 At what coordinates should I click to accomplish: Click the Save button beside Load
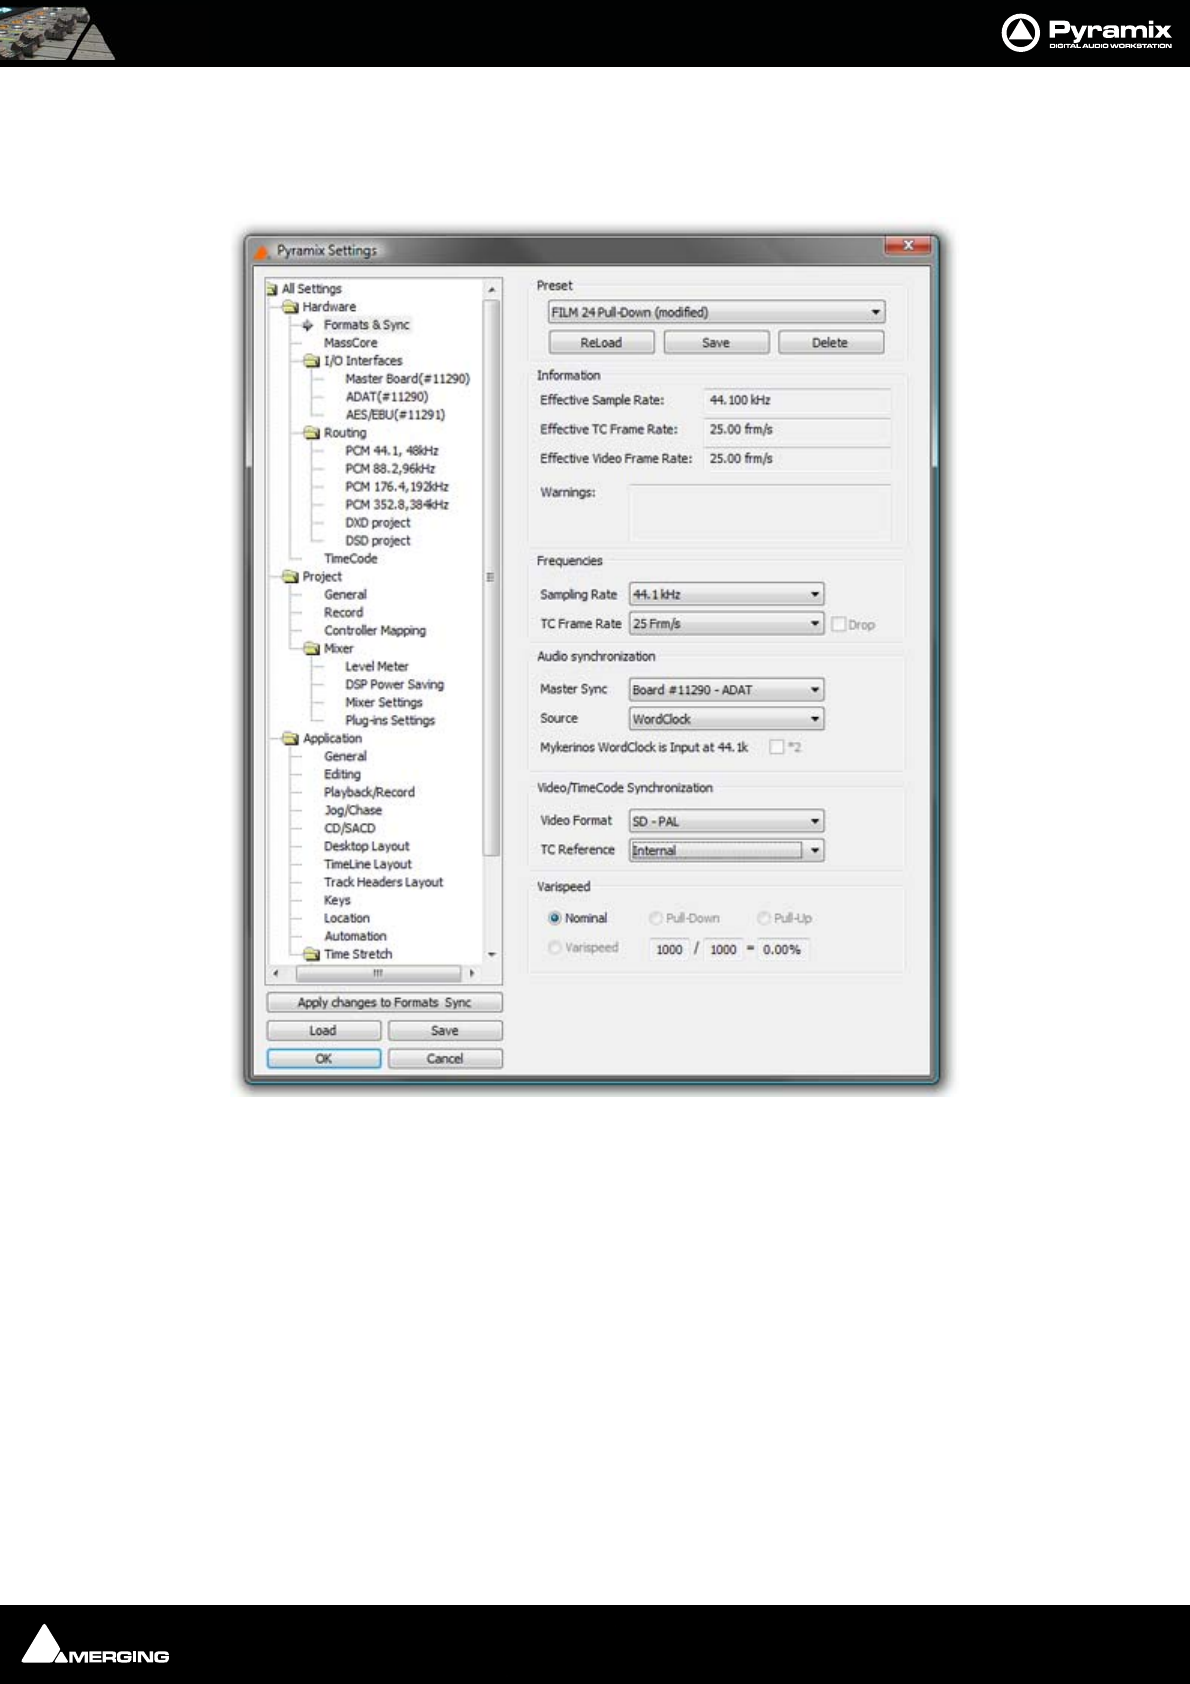click(445, 1030)
